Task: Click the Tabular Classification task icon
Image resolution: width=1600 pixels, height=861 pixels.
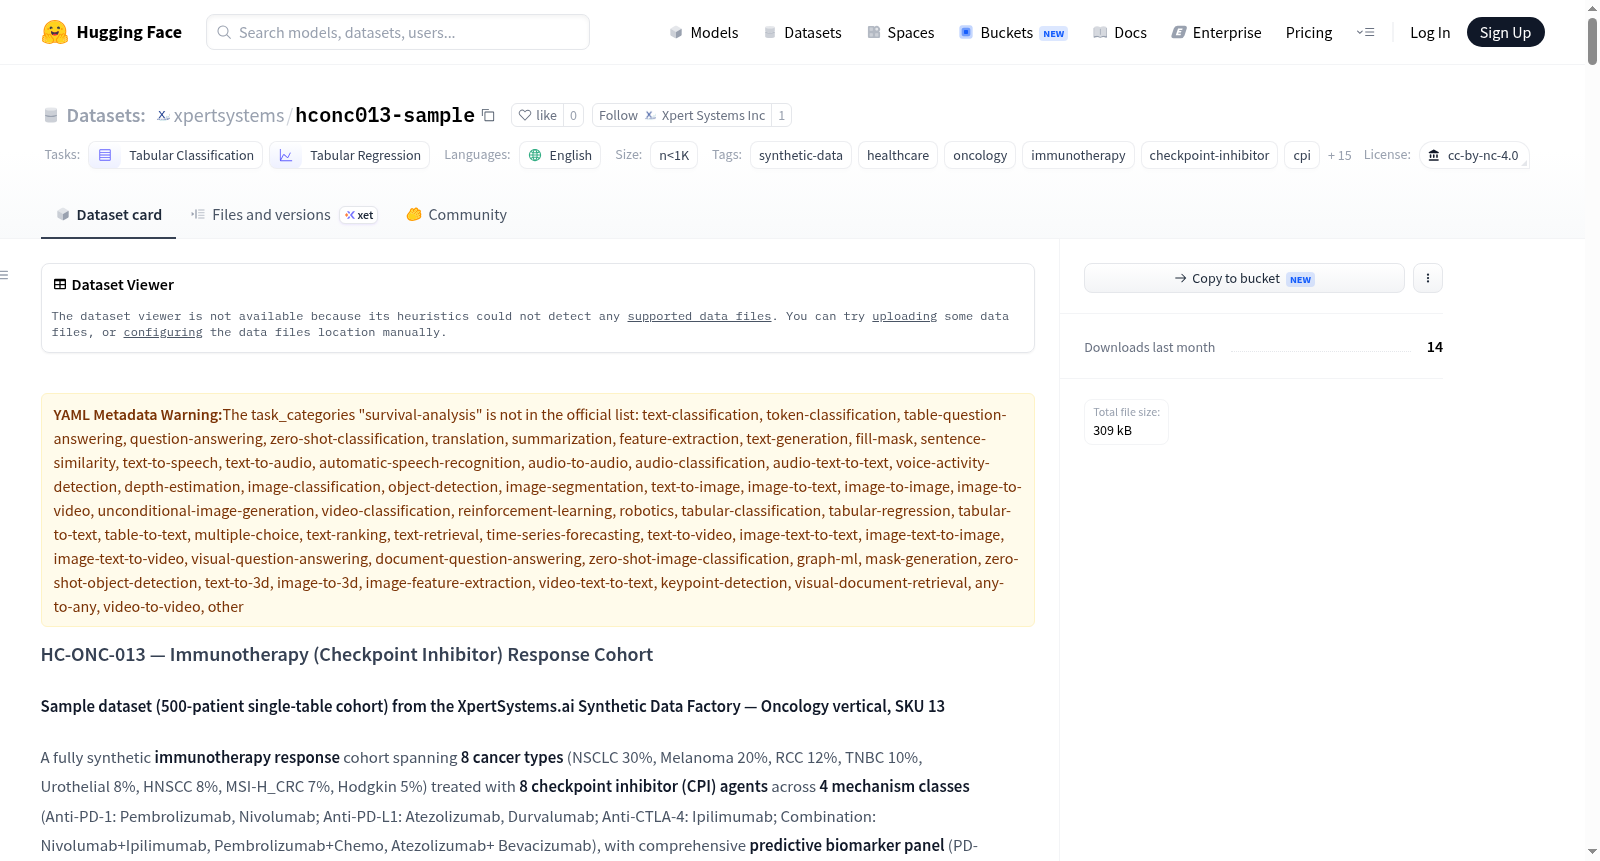Action: (x=105, y=155)
